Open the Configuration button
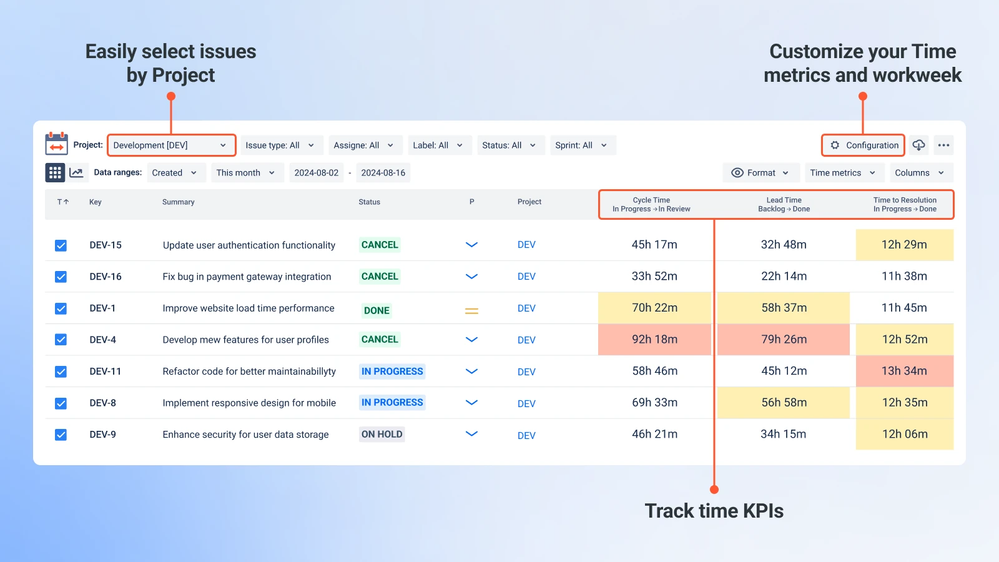Screen dimensions: 999x562 863,145
